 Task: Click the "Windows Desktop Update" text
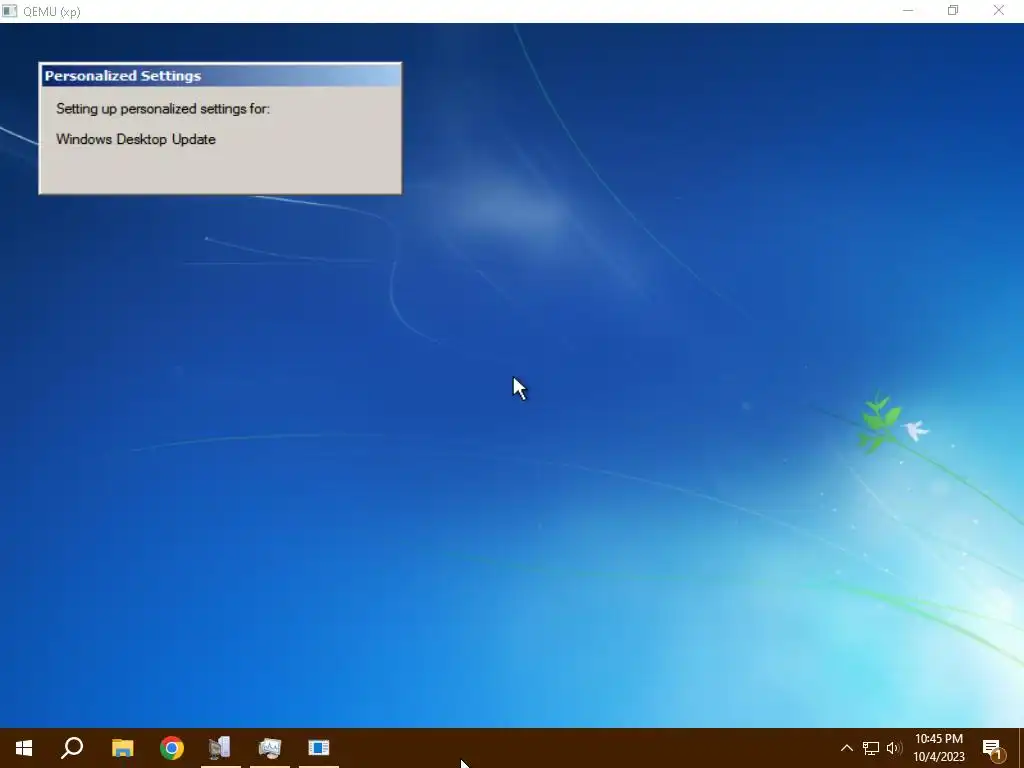click(x=136, y=139)
